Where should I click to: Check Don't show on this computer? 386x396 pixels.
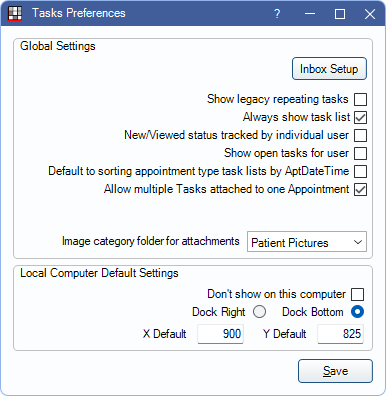(358, 294)
